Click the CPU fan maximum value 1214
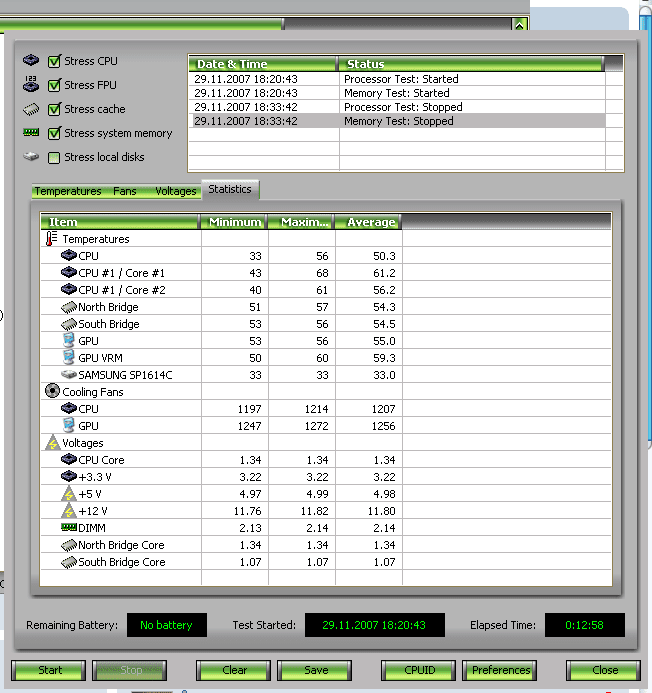Screen dimensions: 652x693 pos(316,409)
